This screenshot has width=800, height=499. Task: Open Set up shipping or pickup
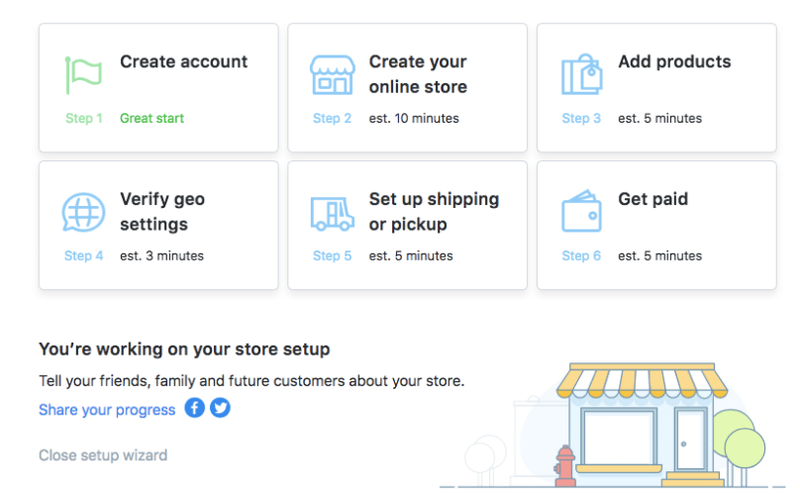point(434,212)
